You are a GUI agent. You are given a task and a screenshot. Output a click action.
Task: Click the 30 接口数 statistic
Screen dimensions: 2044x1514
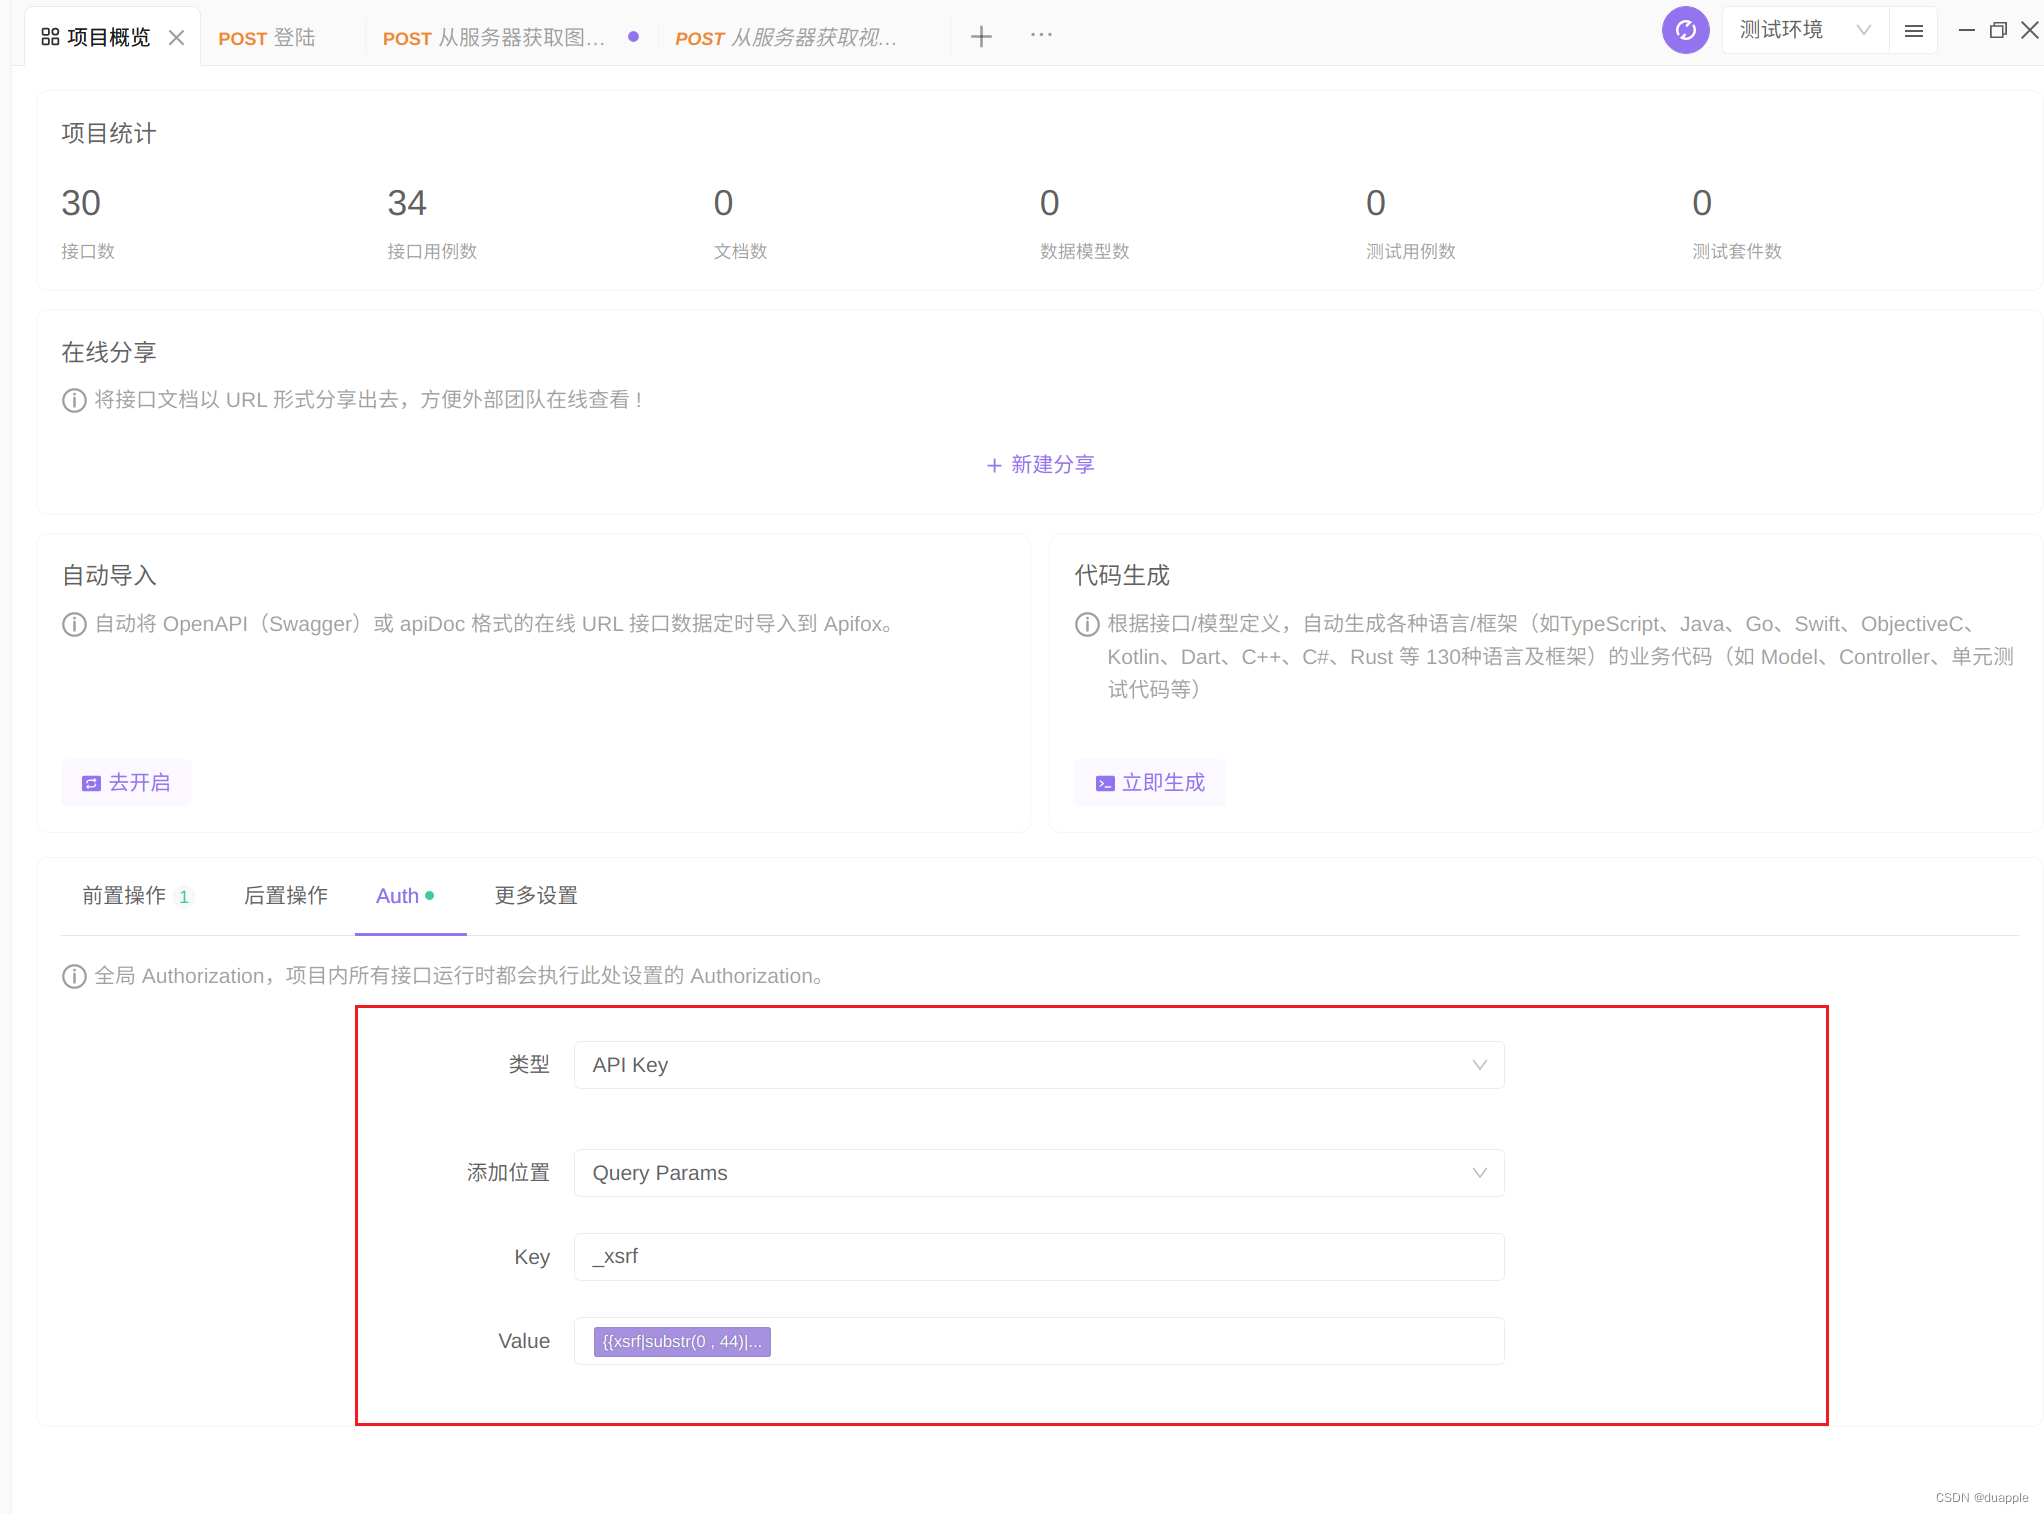point(88,223)
